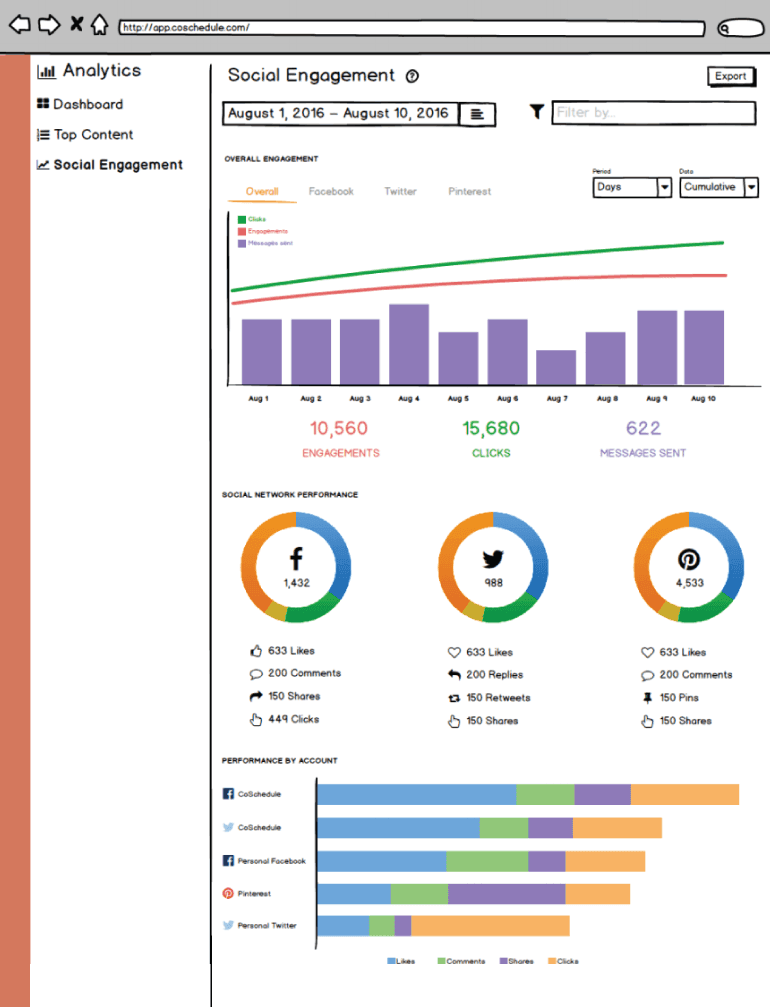Expand the Period Days dropdown
Viewport: 770px width, 1007px height.
[664, 187]
